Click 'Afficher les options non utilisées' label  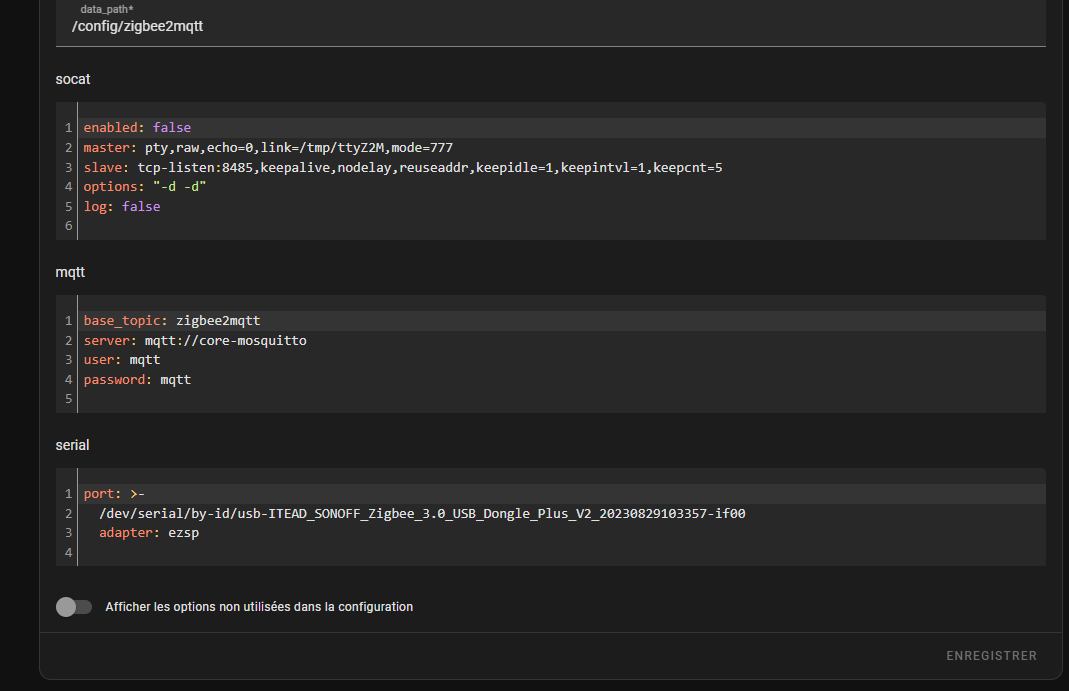click(259, 607)
